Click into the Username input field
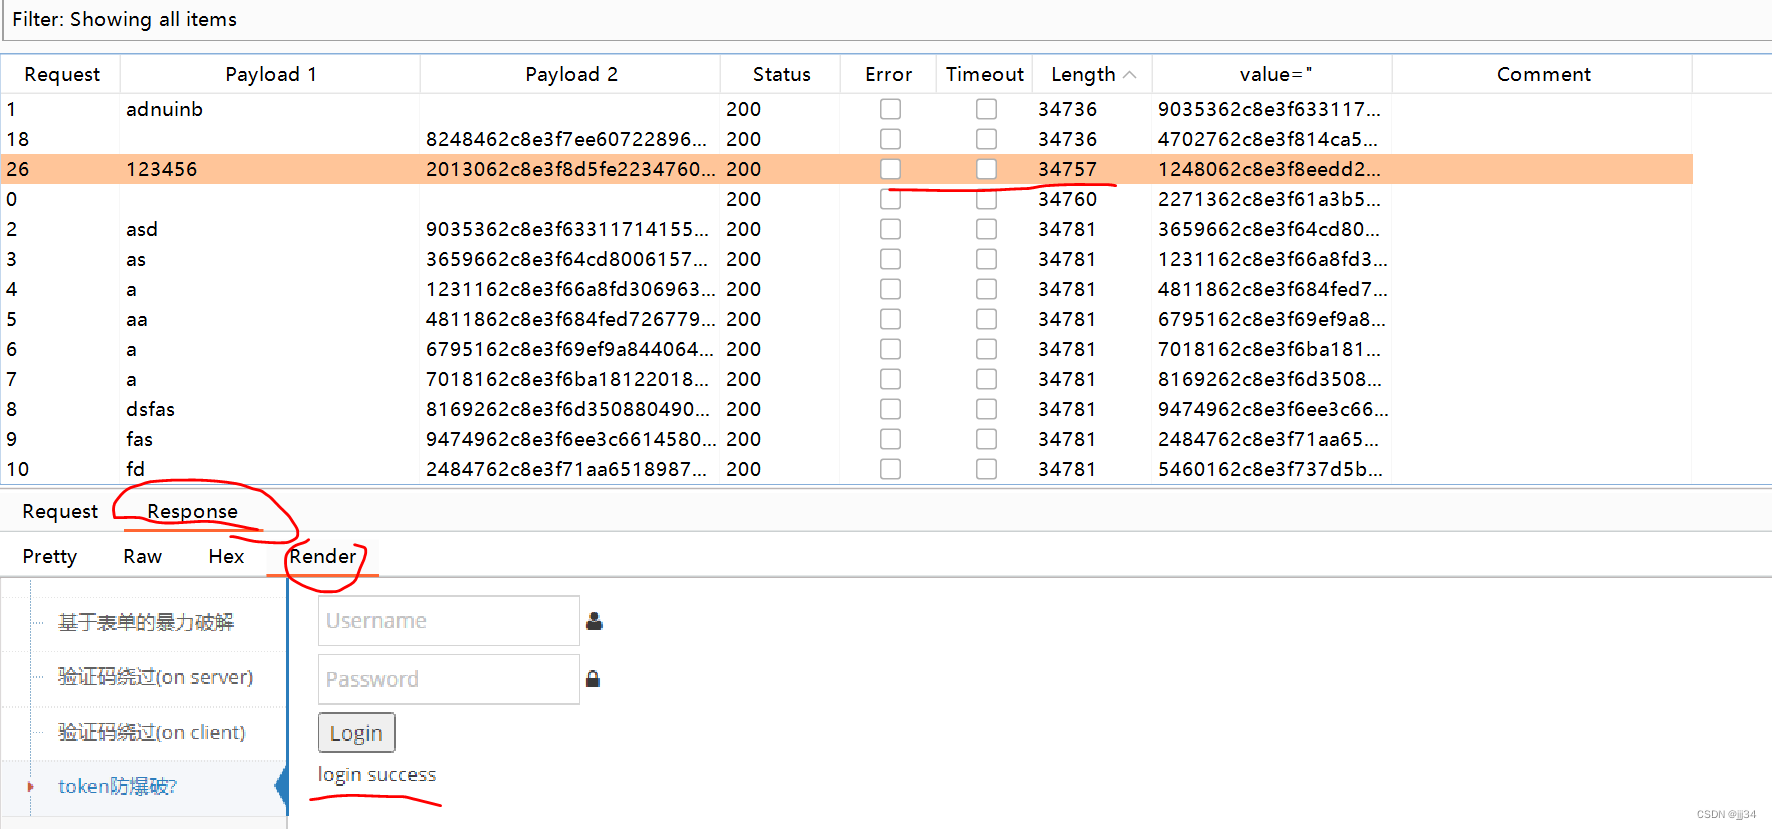The image size is (1772, 829). 448,621
